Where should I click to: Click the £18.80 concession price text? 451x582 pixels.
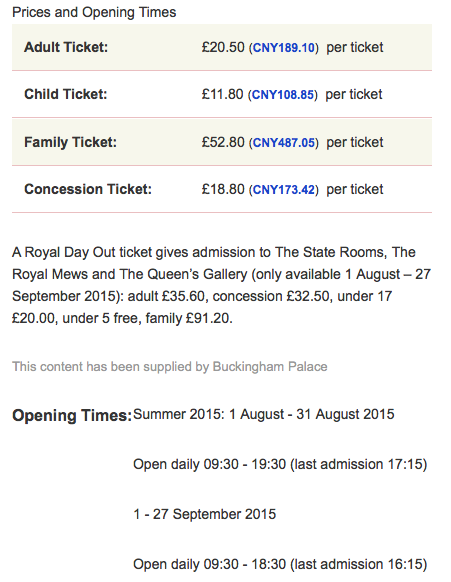(x=223, y=189)
